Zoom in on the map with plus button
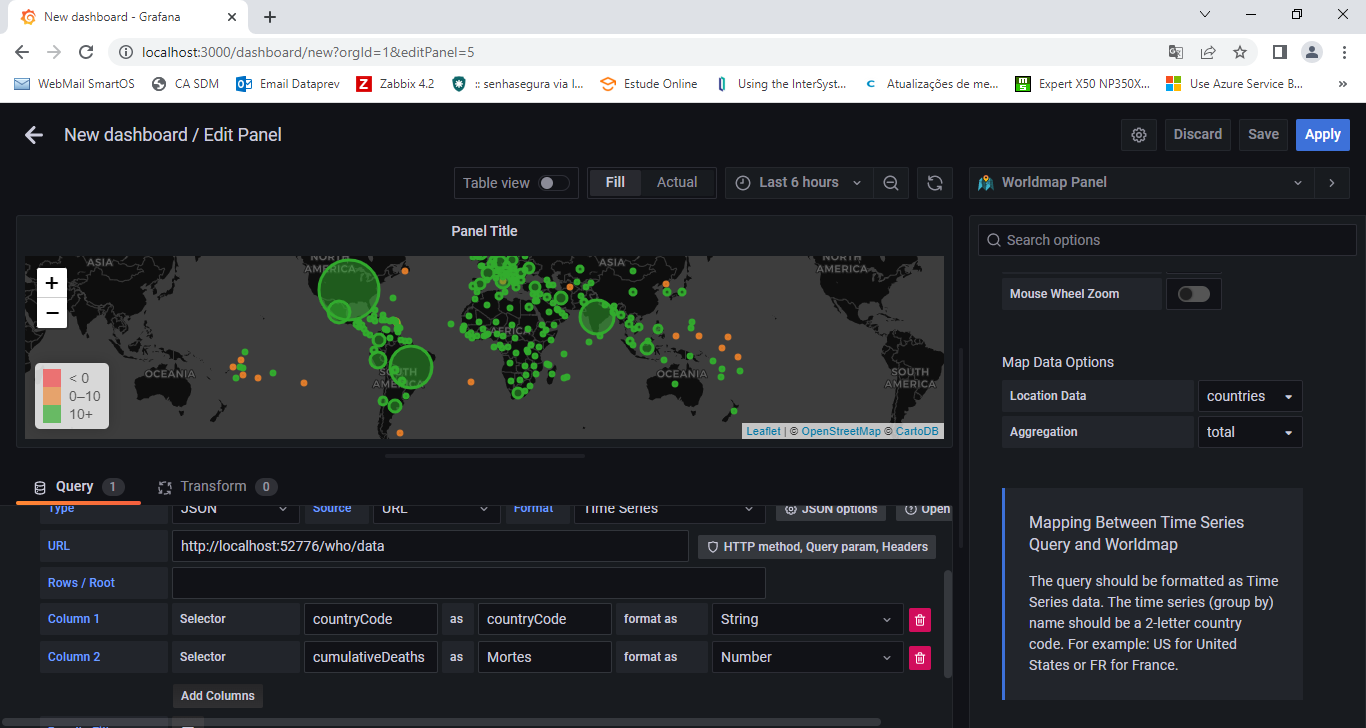The image size is (1366, 728). pyautogui.click(x=52, y=283)
